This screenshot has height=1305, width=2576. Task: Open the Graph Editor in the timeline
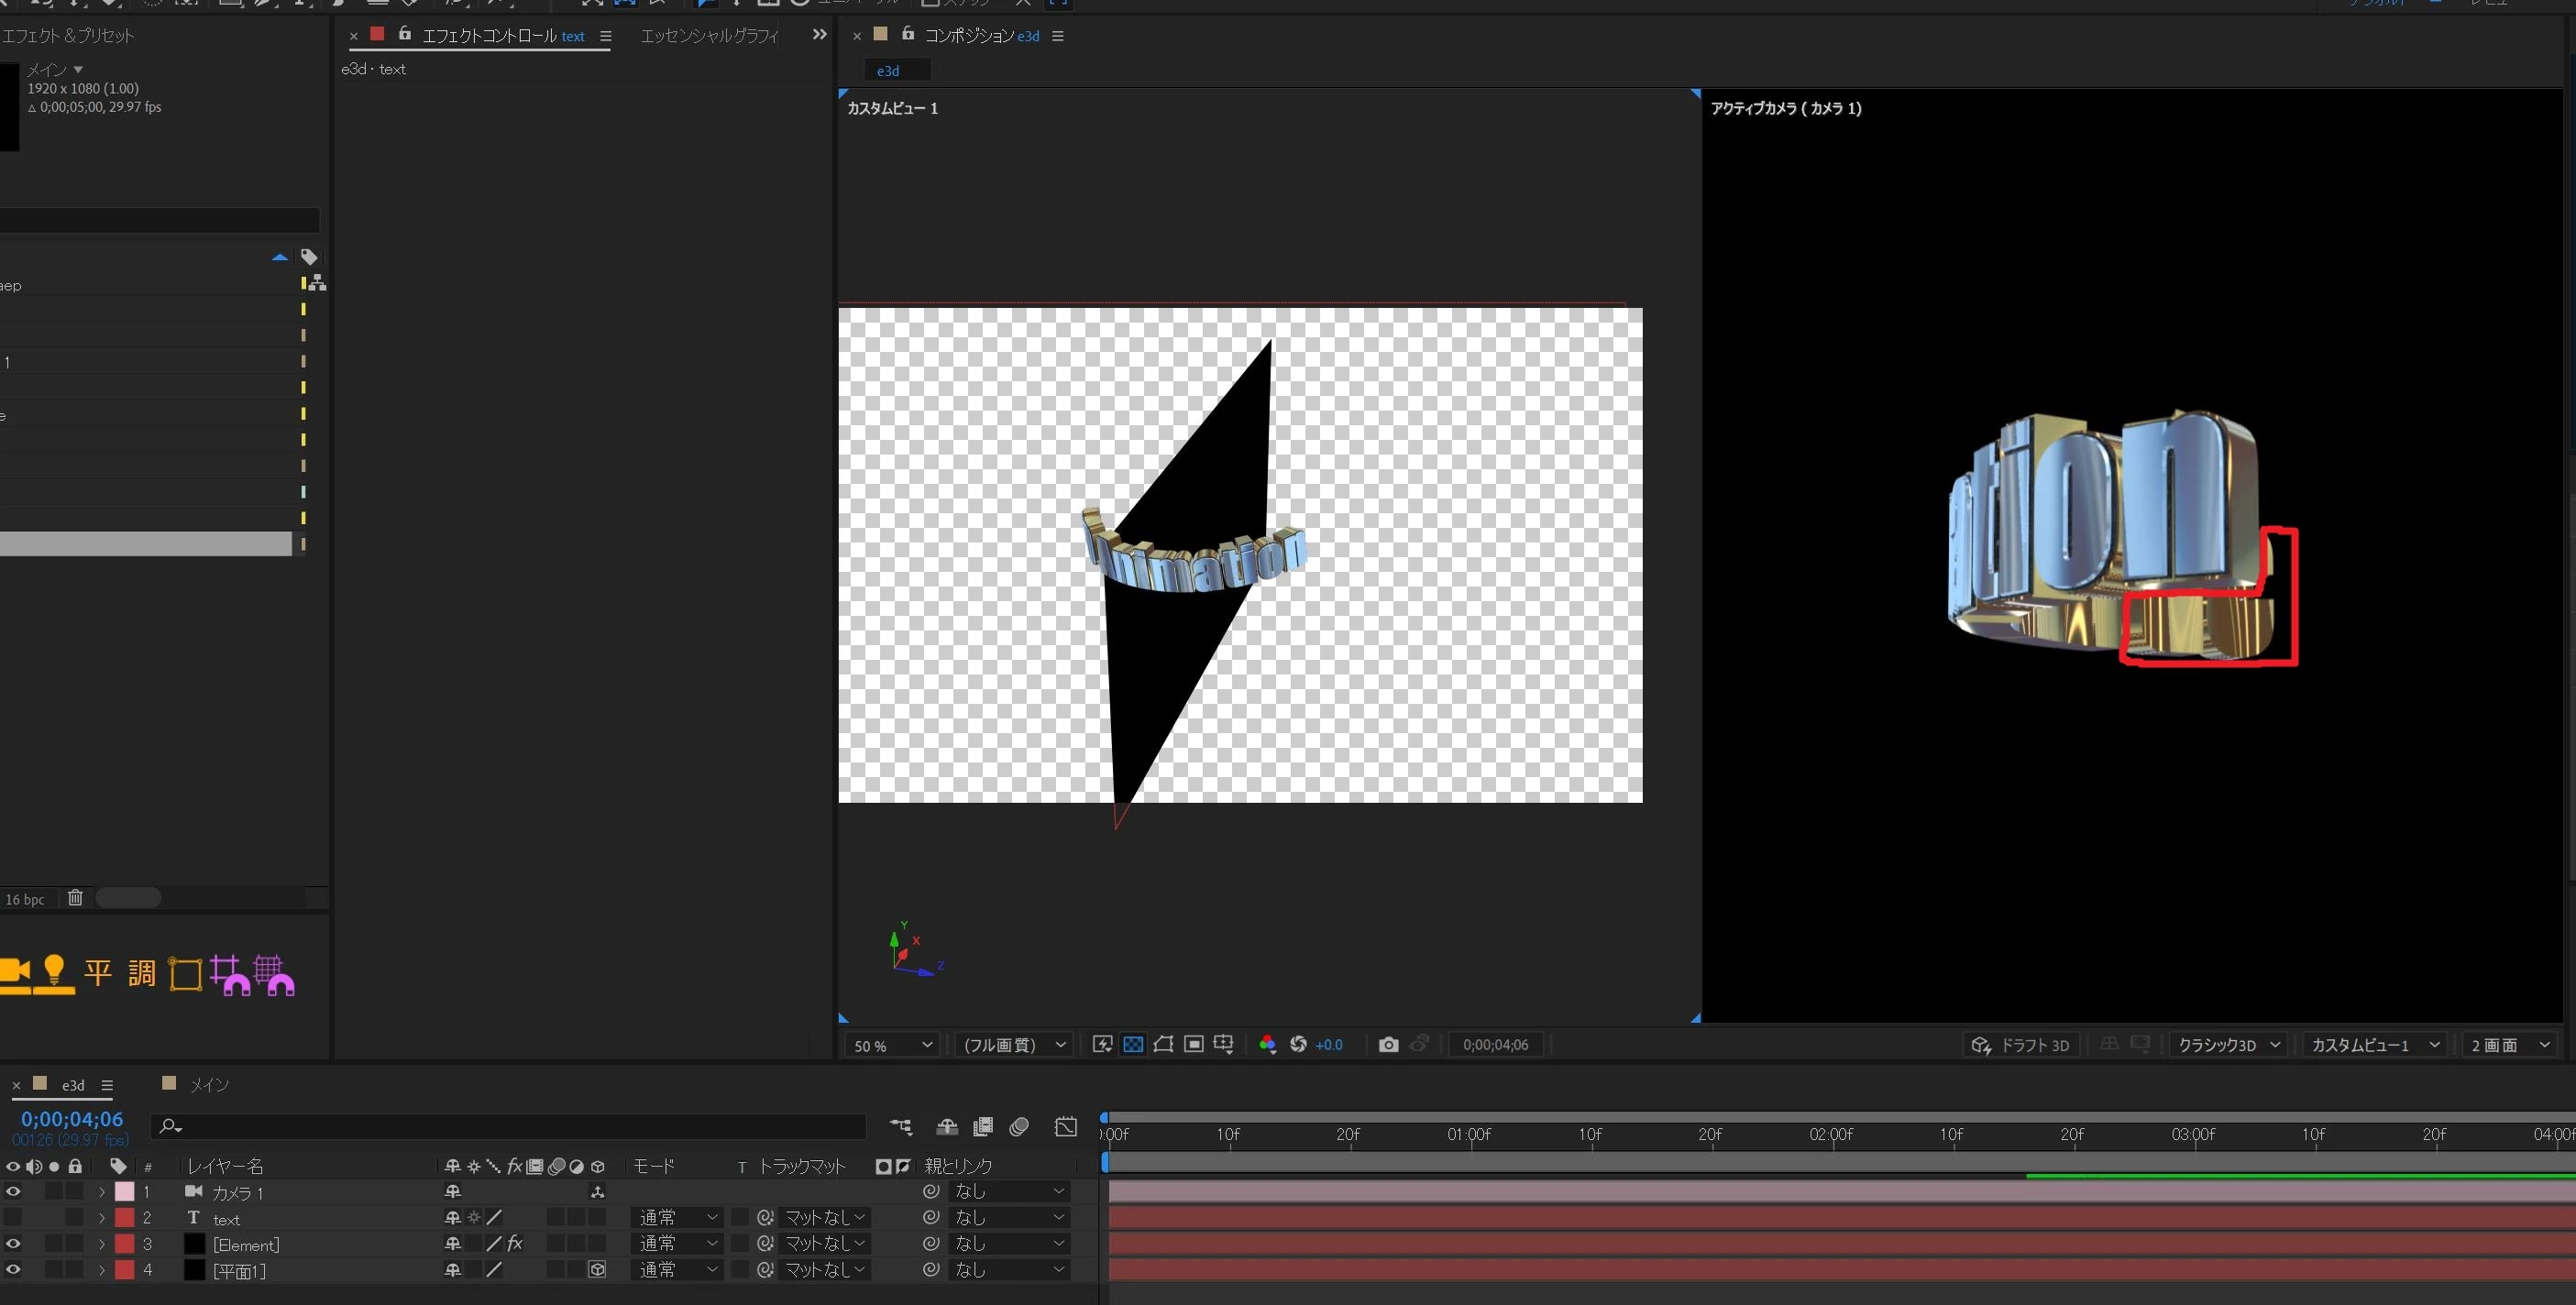(x=1066, y=1127)
